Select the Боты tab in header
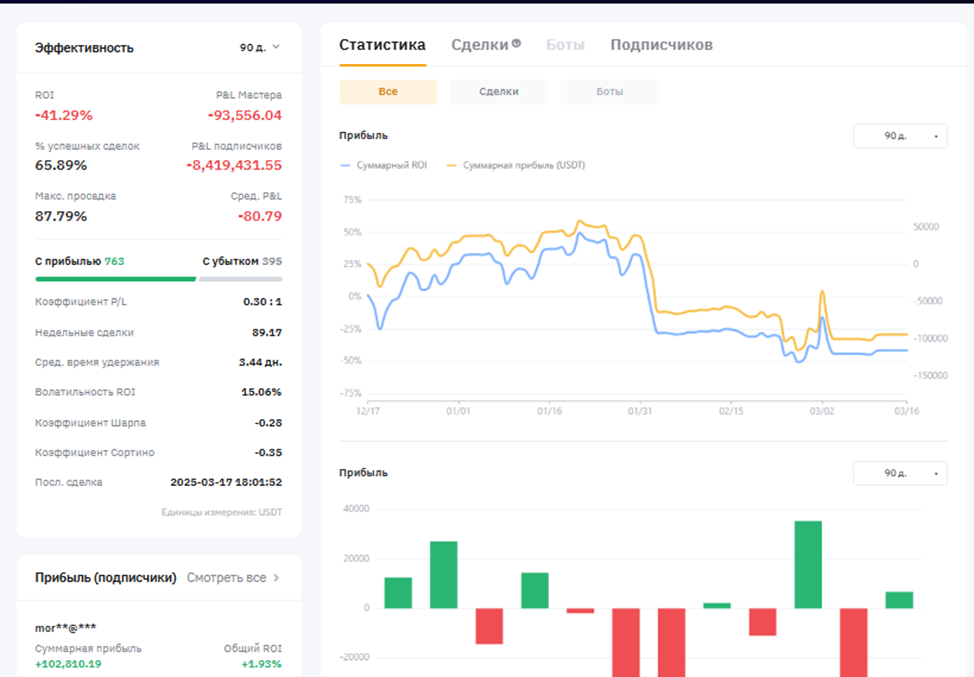Image resolution: width=974 pixels, height=677 pixels. (x=564, y=45)
